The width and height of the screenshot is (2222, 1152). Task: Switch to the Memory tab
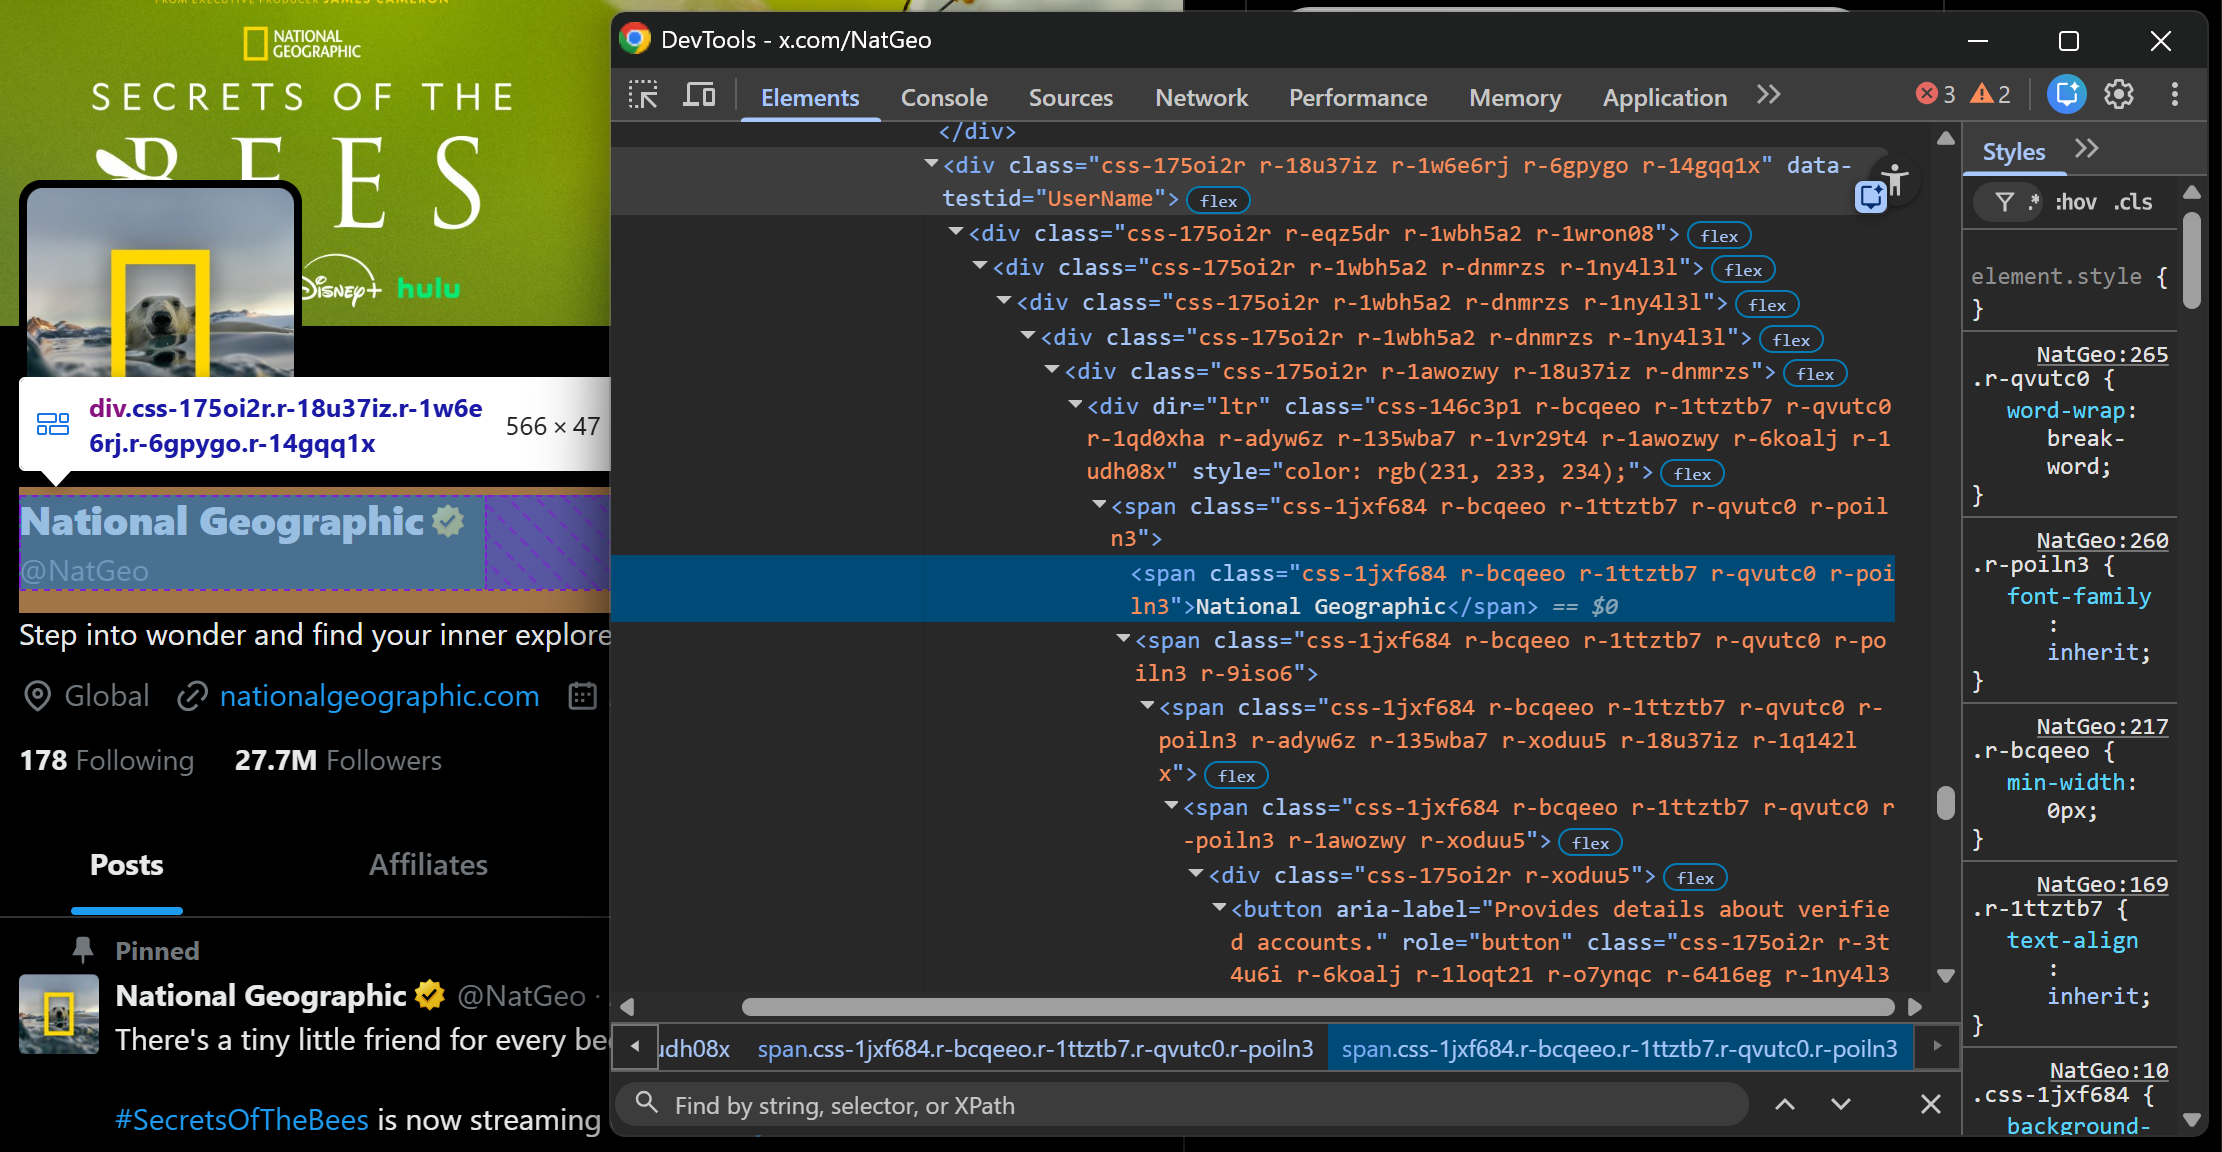pyautogui.click(x=1514, y=97)
